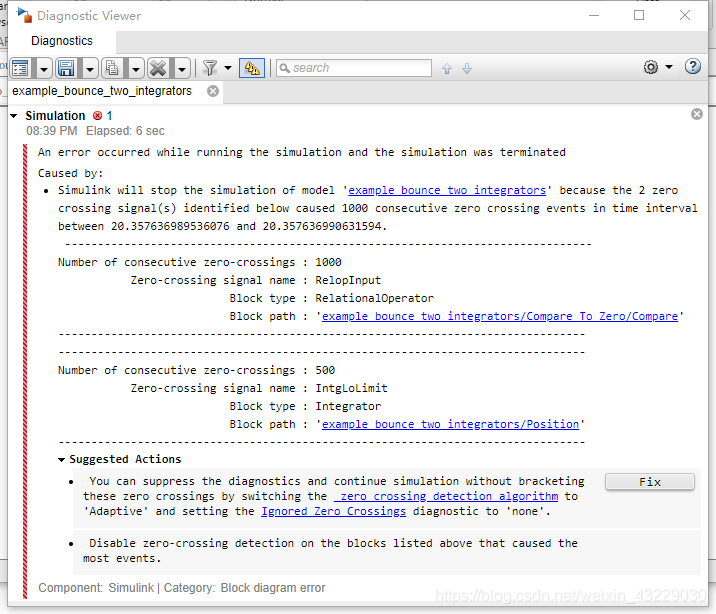Viewport: 716px width, 614px height.
Task: Select the Diagnostics tab
Action: pos(62,41)
